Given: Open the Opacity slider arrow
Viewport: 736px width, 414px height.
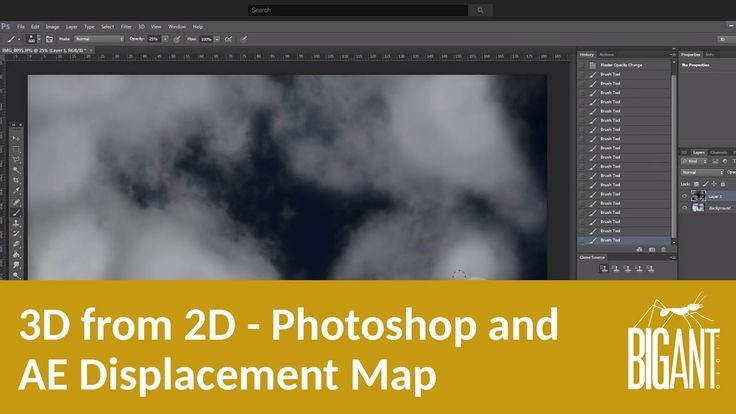Looking at the screenshot, I should pos(165,39).
